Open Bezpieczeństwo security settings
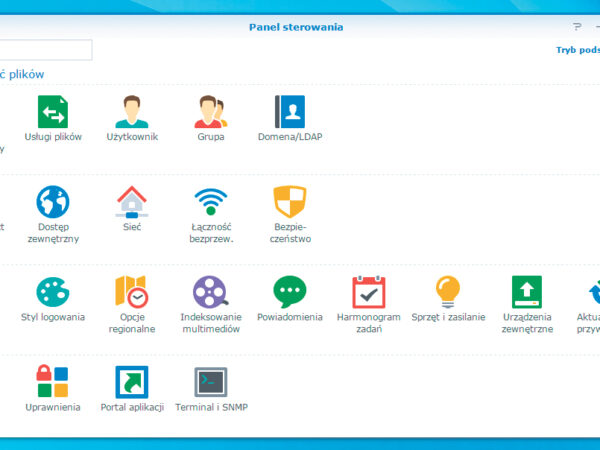The image size is (600, 450). pyautogui.click(x=290, y=203)
